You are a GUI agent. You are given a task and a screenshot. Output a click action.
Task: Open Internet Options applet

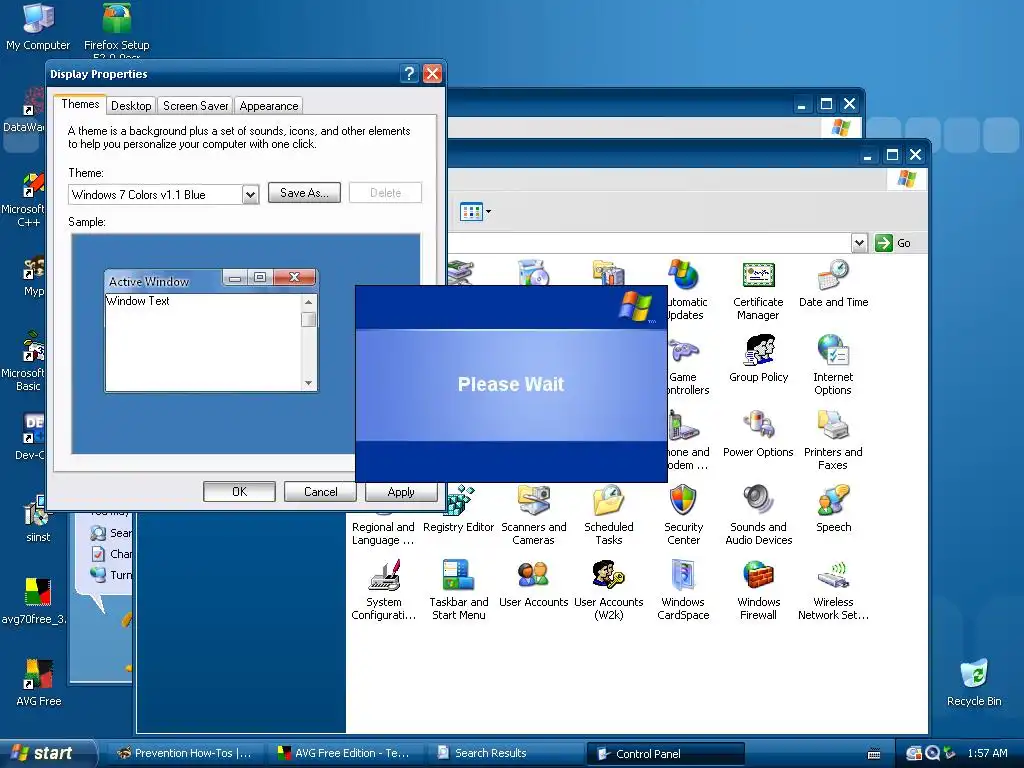pyautogui.click(x=833, y=366)
